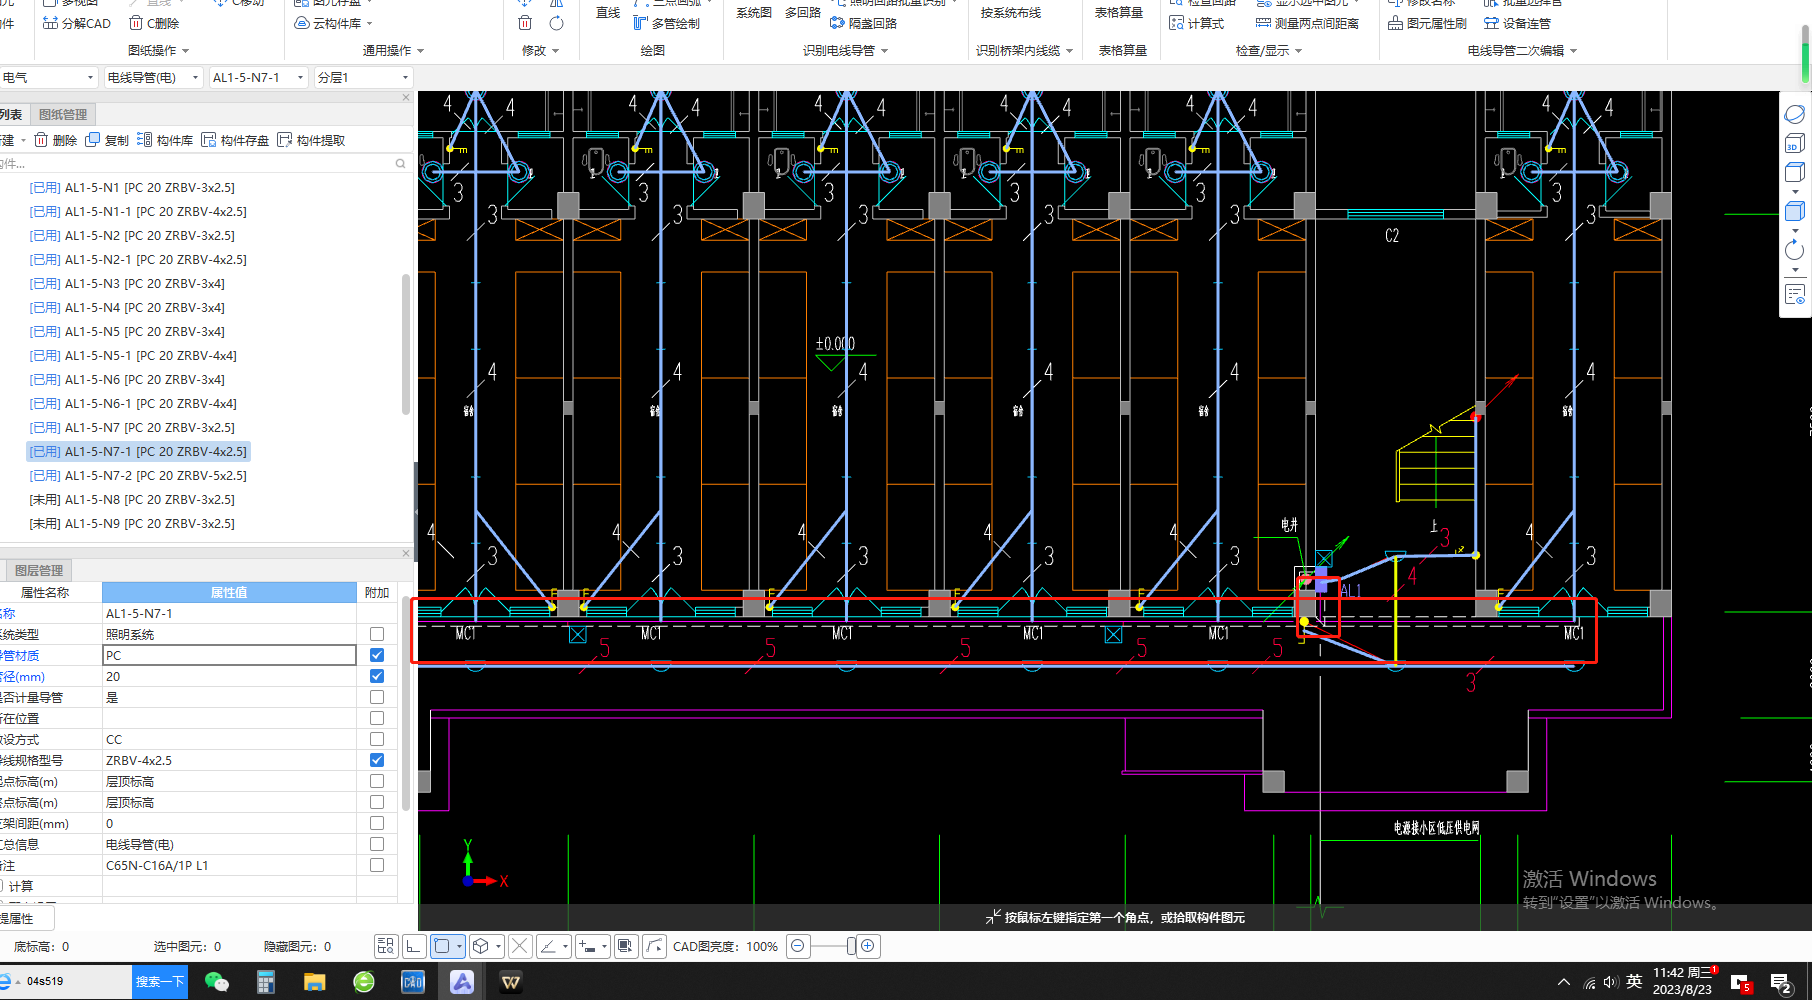Click the 按系统布线 button
This screenshot has height=1000, width=1812.
(x=1010, y=13)
